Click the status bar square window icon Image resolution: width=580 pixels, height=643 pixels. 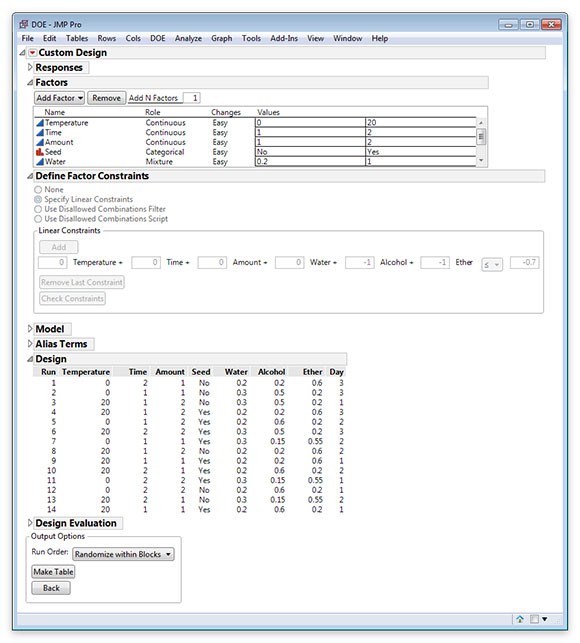point(534,619)
